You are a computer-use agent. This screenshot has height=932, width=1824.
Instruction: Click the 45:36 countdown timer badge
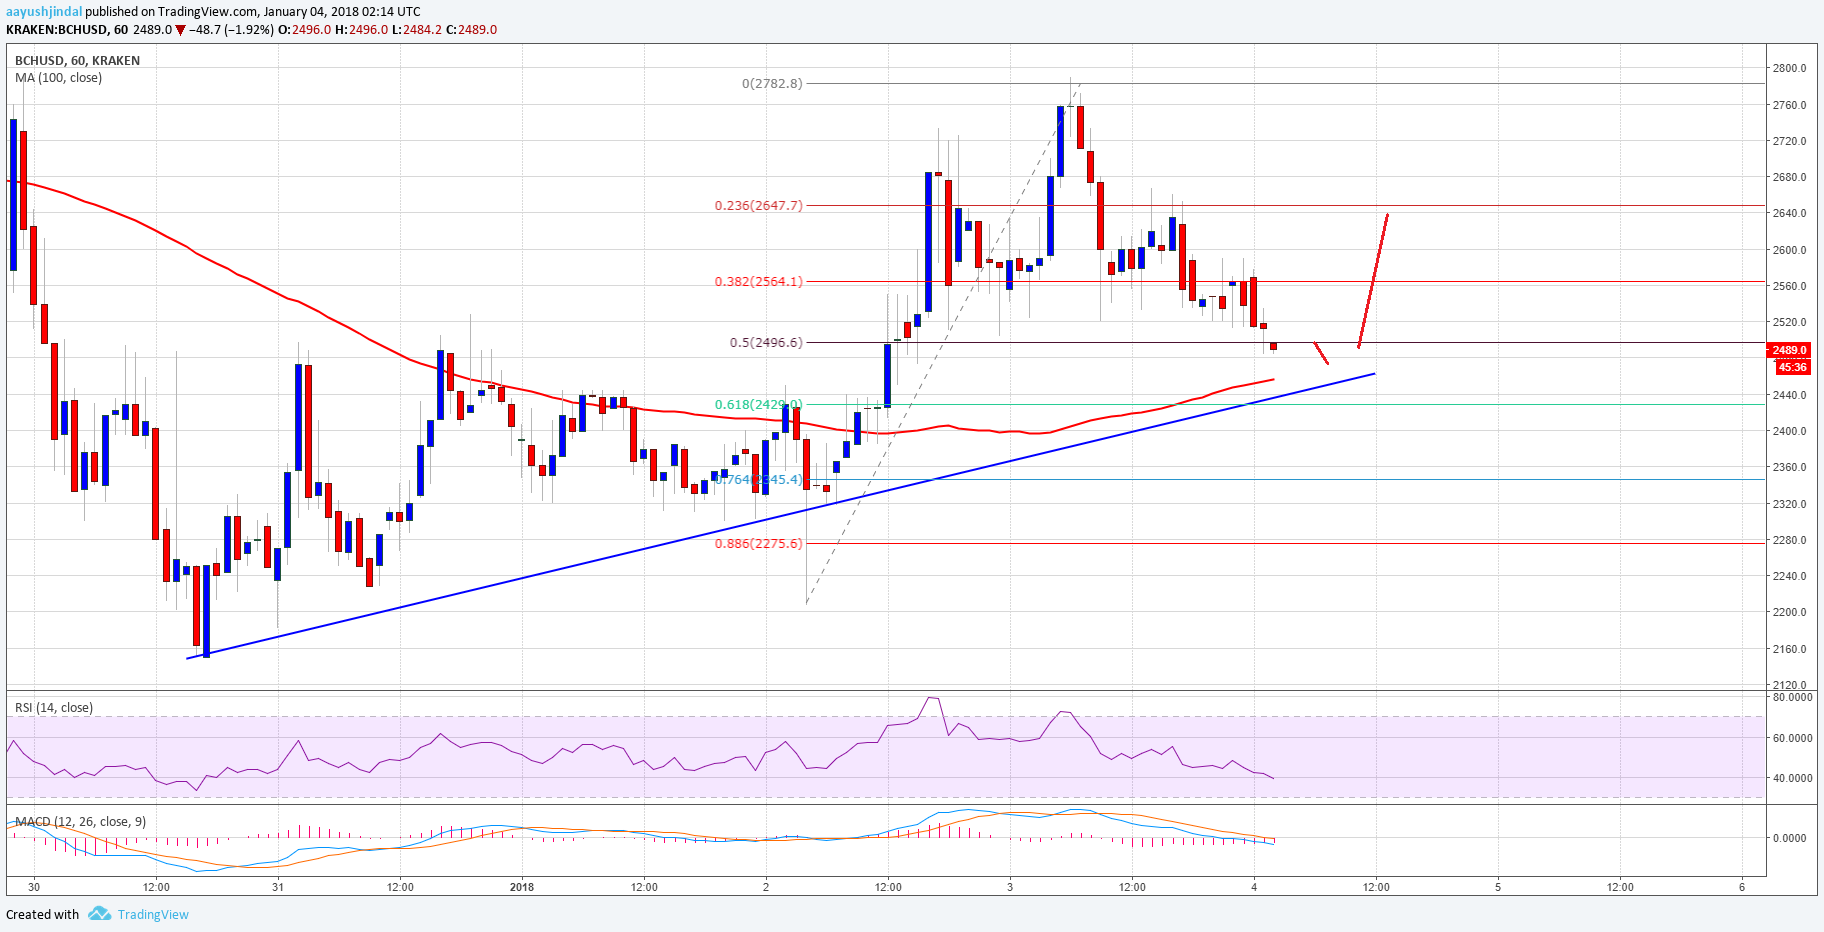tap(1792, 367)
